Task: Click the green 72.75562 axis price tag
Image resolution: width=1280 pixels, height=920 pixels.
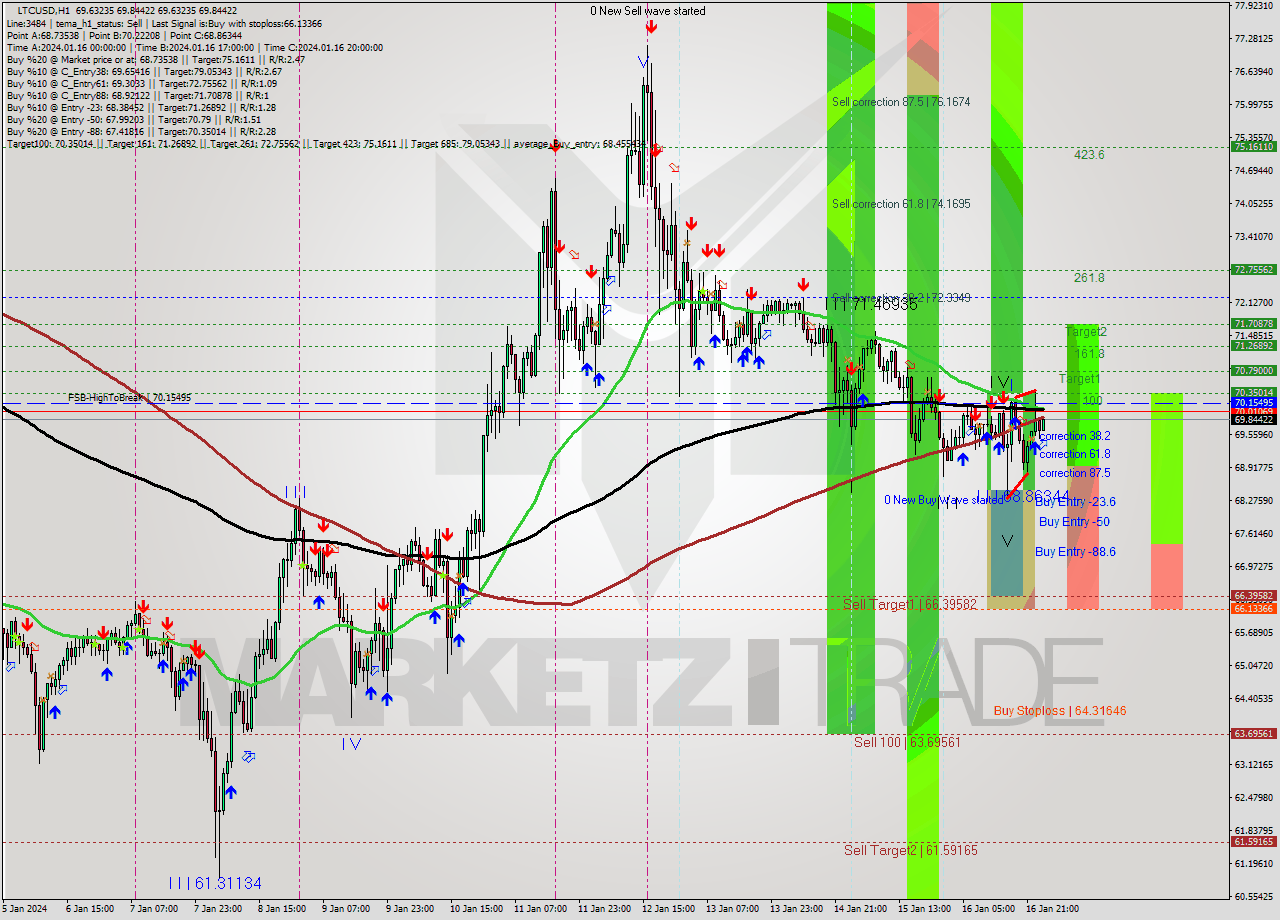Action: [x=1254, y=269]
